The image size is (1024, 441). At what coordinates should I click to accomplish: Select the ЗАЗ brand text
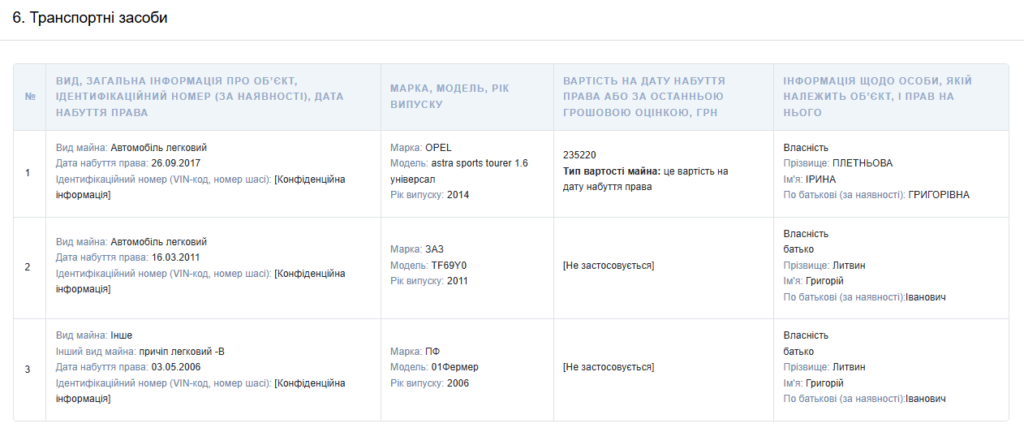pyautogui.click(x=434, y=249)
